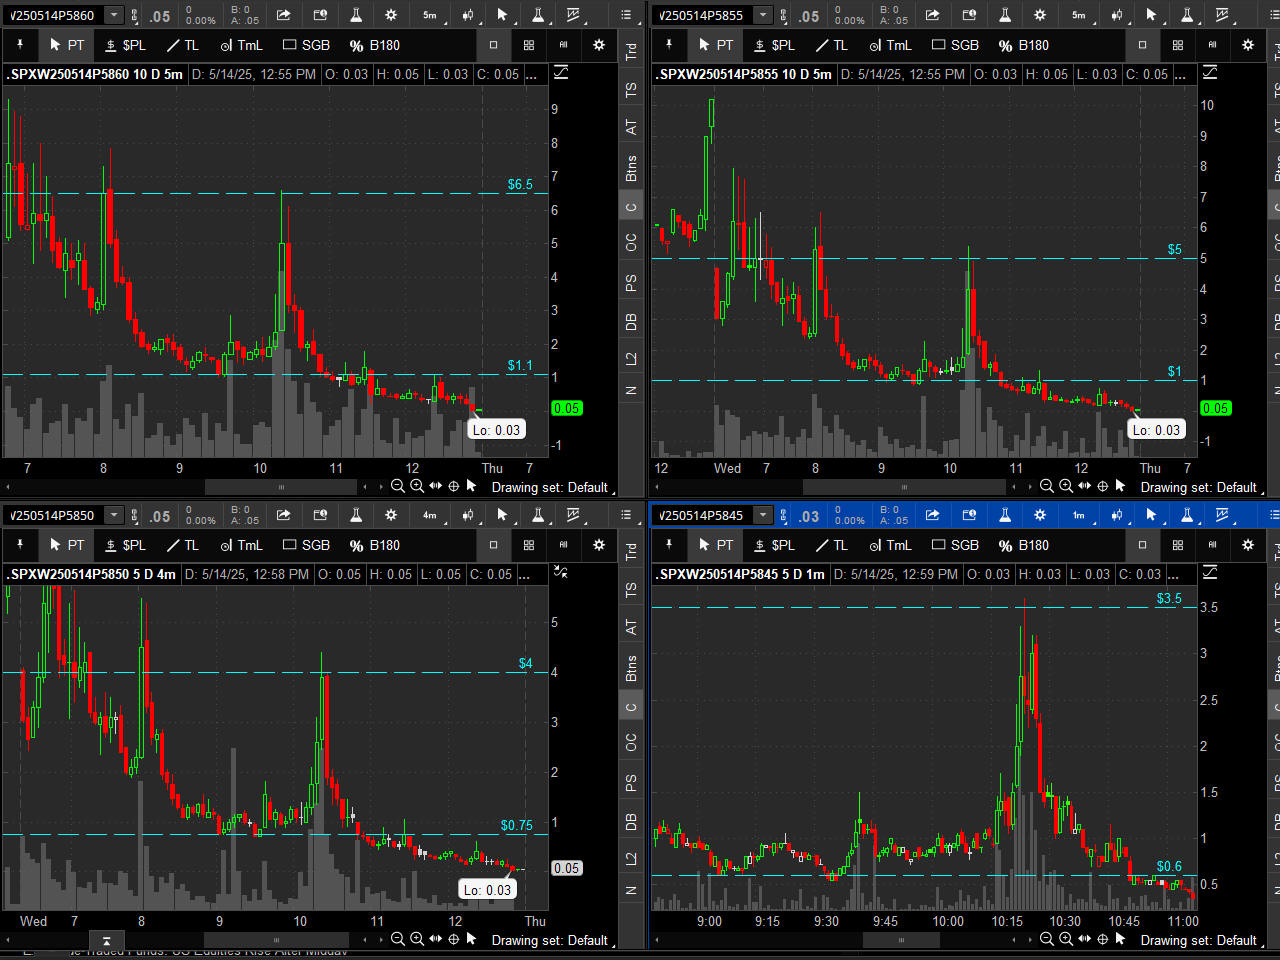Open symbol dropdown for 250514P5860
The height and width of the screenshot is (960, 1280).
(114, 15)
